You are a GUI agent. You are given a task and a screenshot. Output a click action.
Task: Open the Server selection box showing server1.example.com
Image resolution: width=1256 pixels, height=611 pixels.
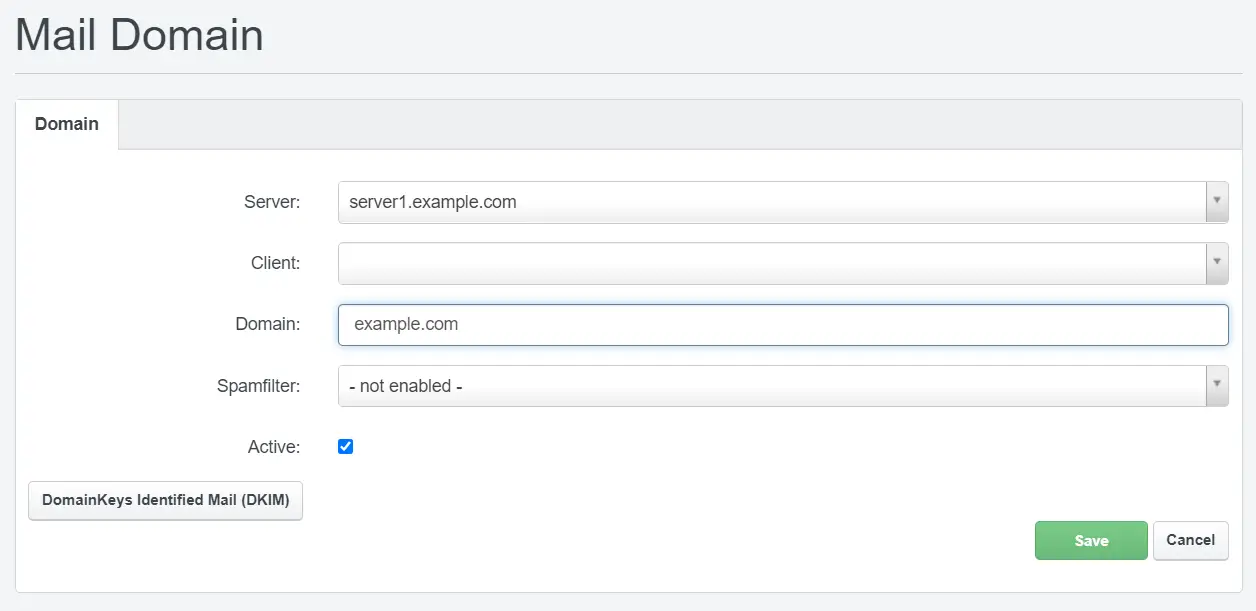click(771, 202)
